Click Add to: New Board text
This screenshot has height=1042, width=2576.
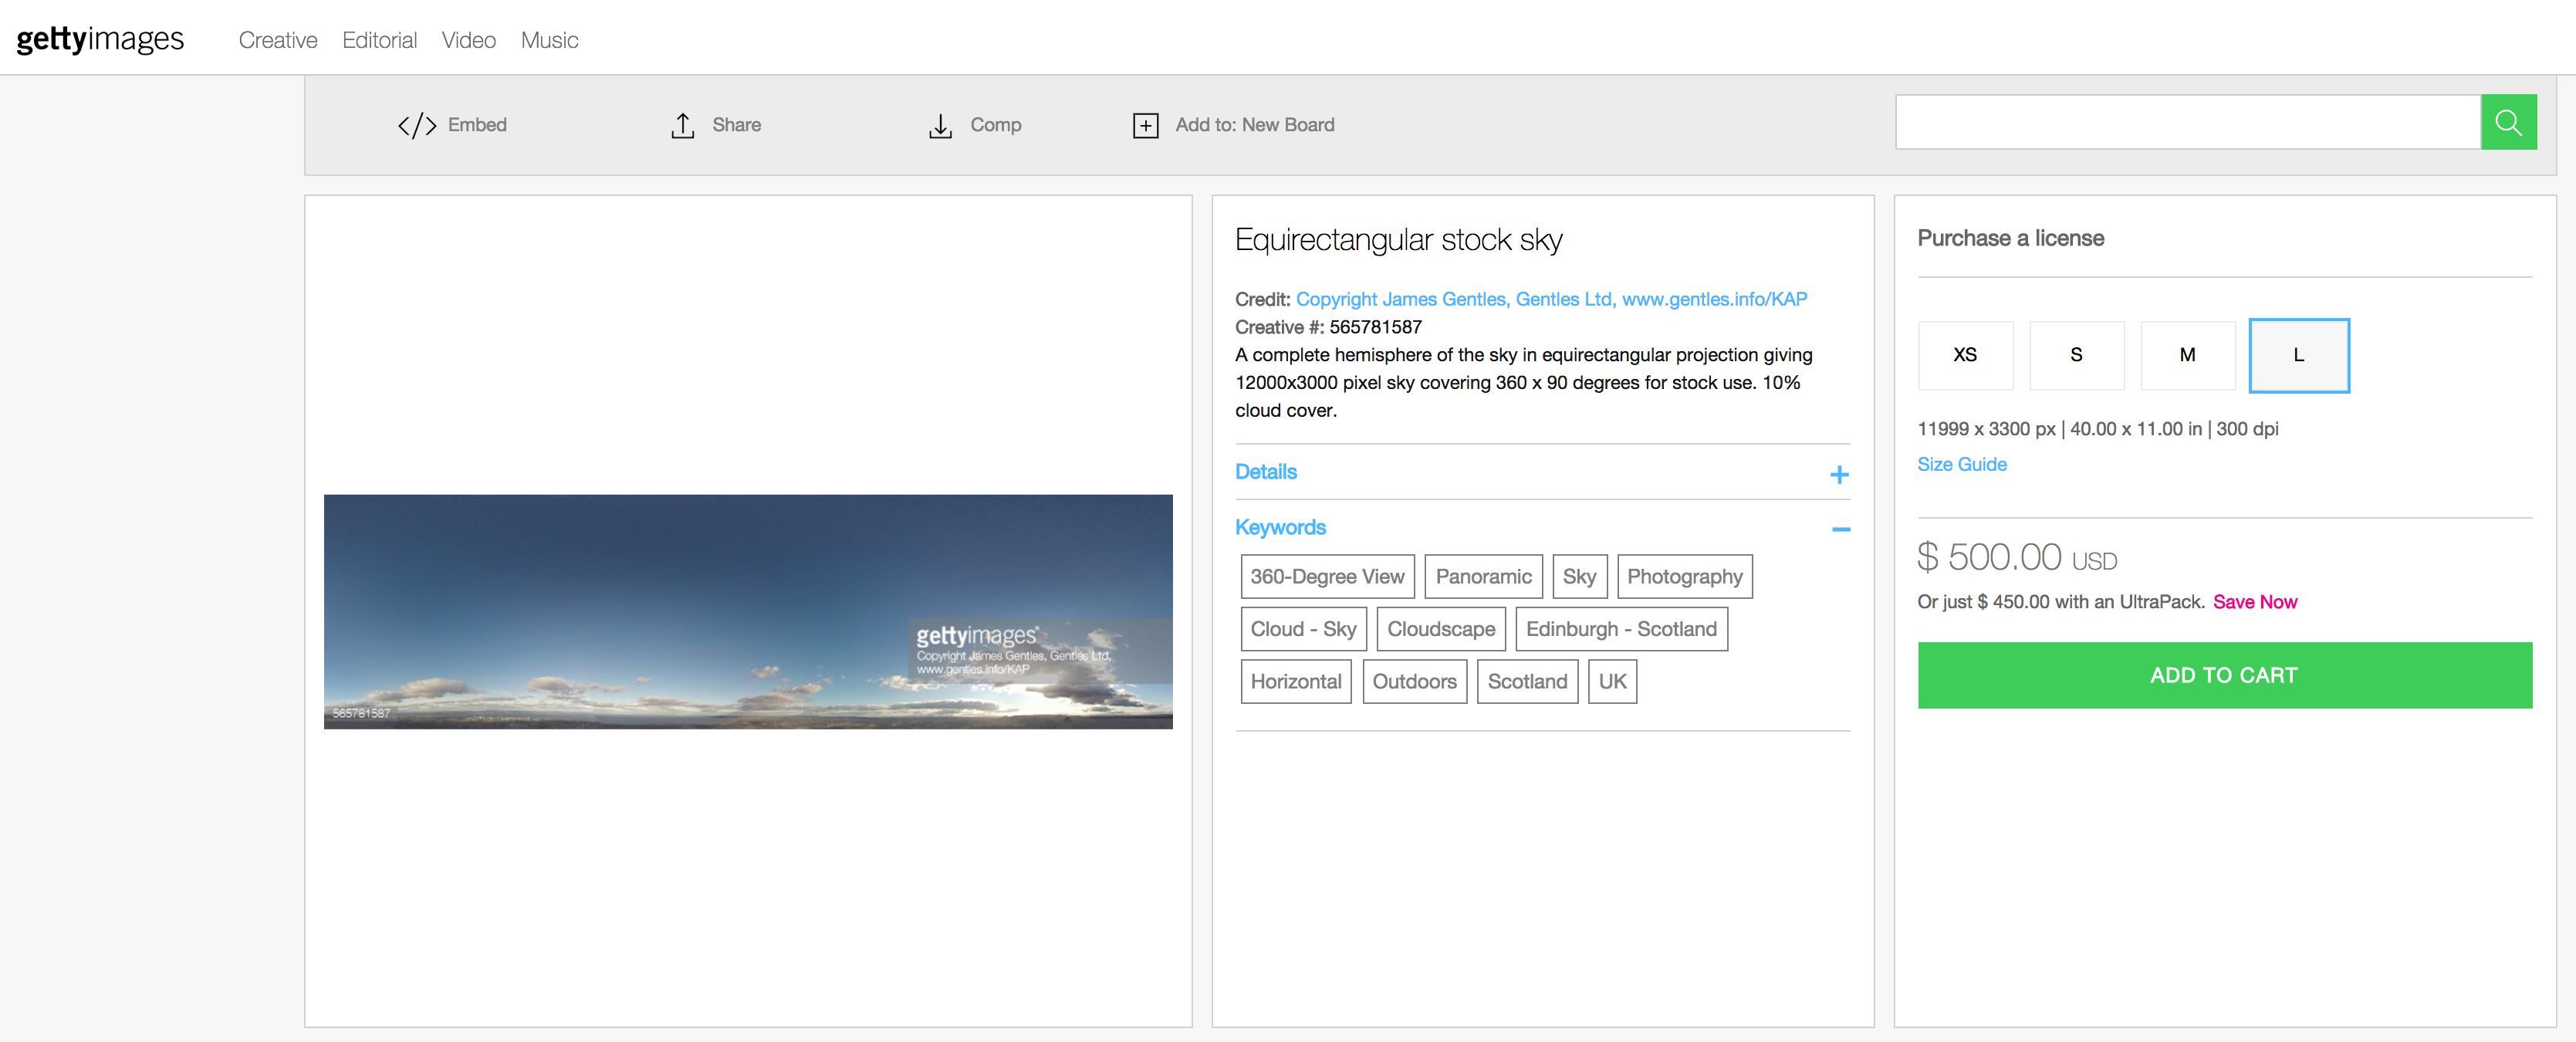click(1254, 125)
